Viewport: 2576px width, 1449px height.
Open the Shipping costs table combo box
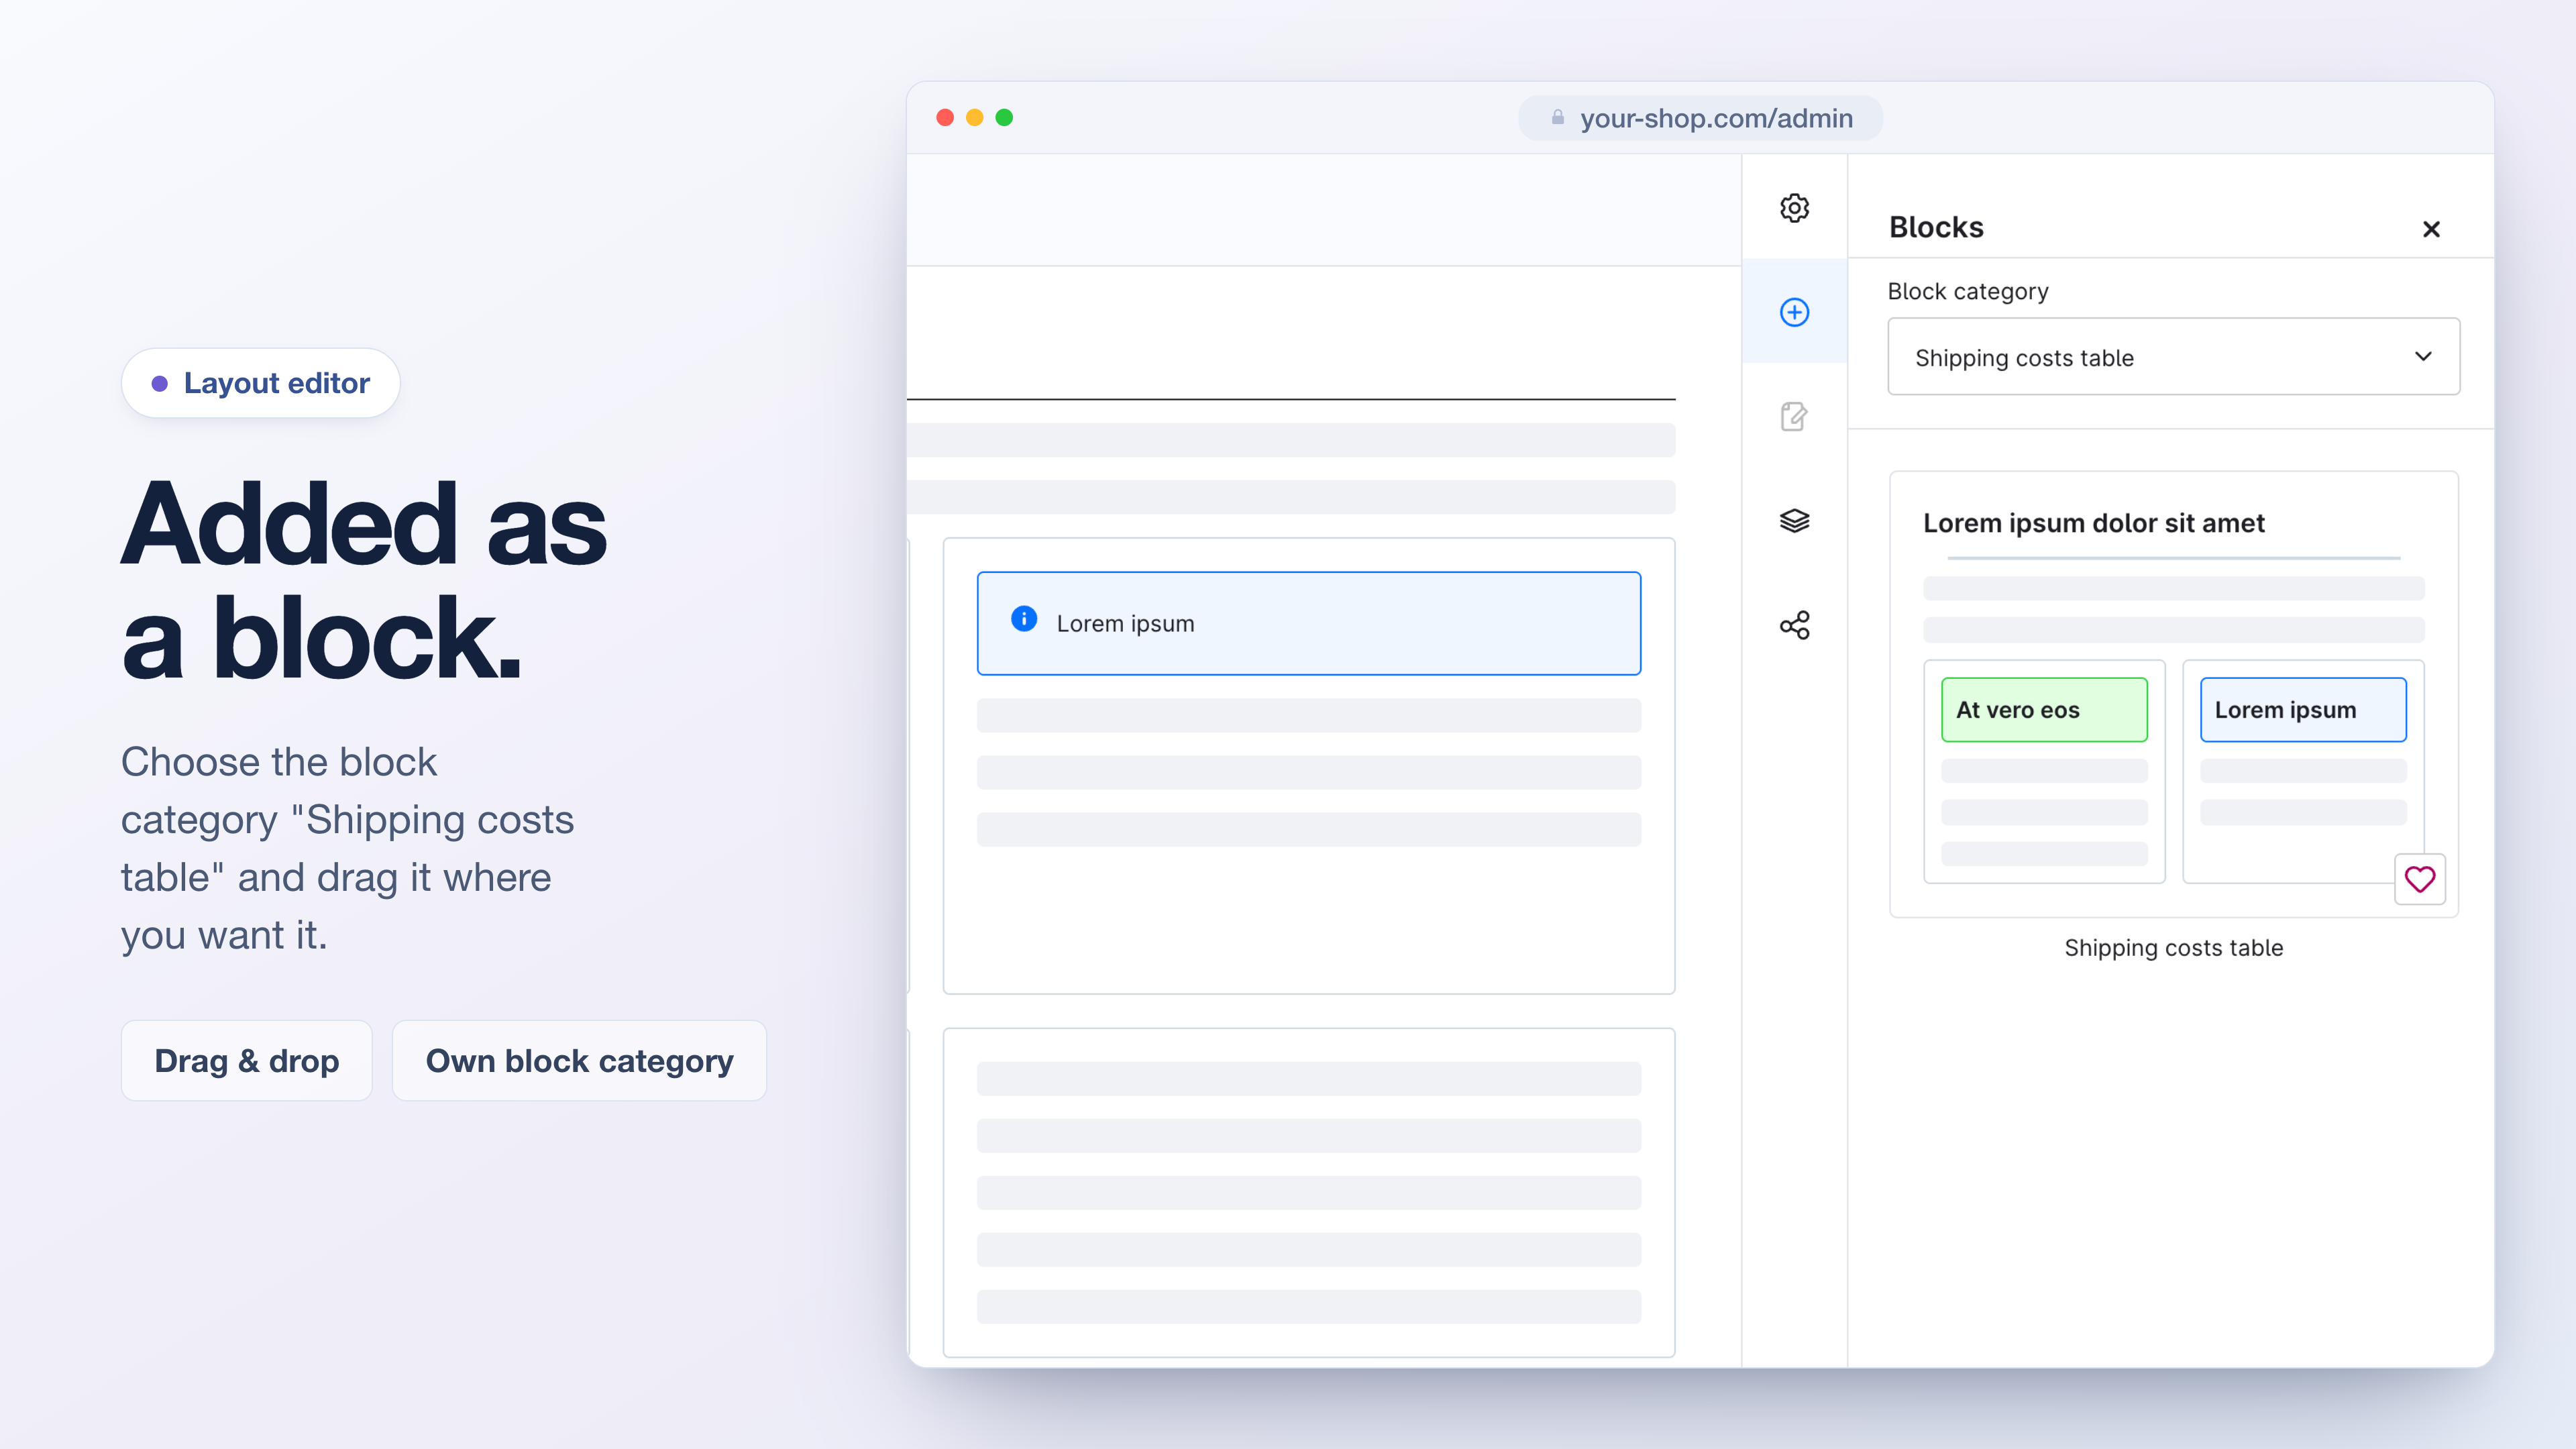(2173, 357)
